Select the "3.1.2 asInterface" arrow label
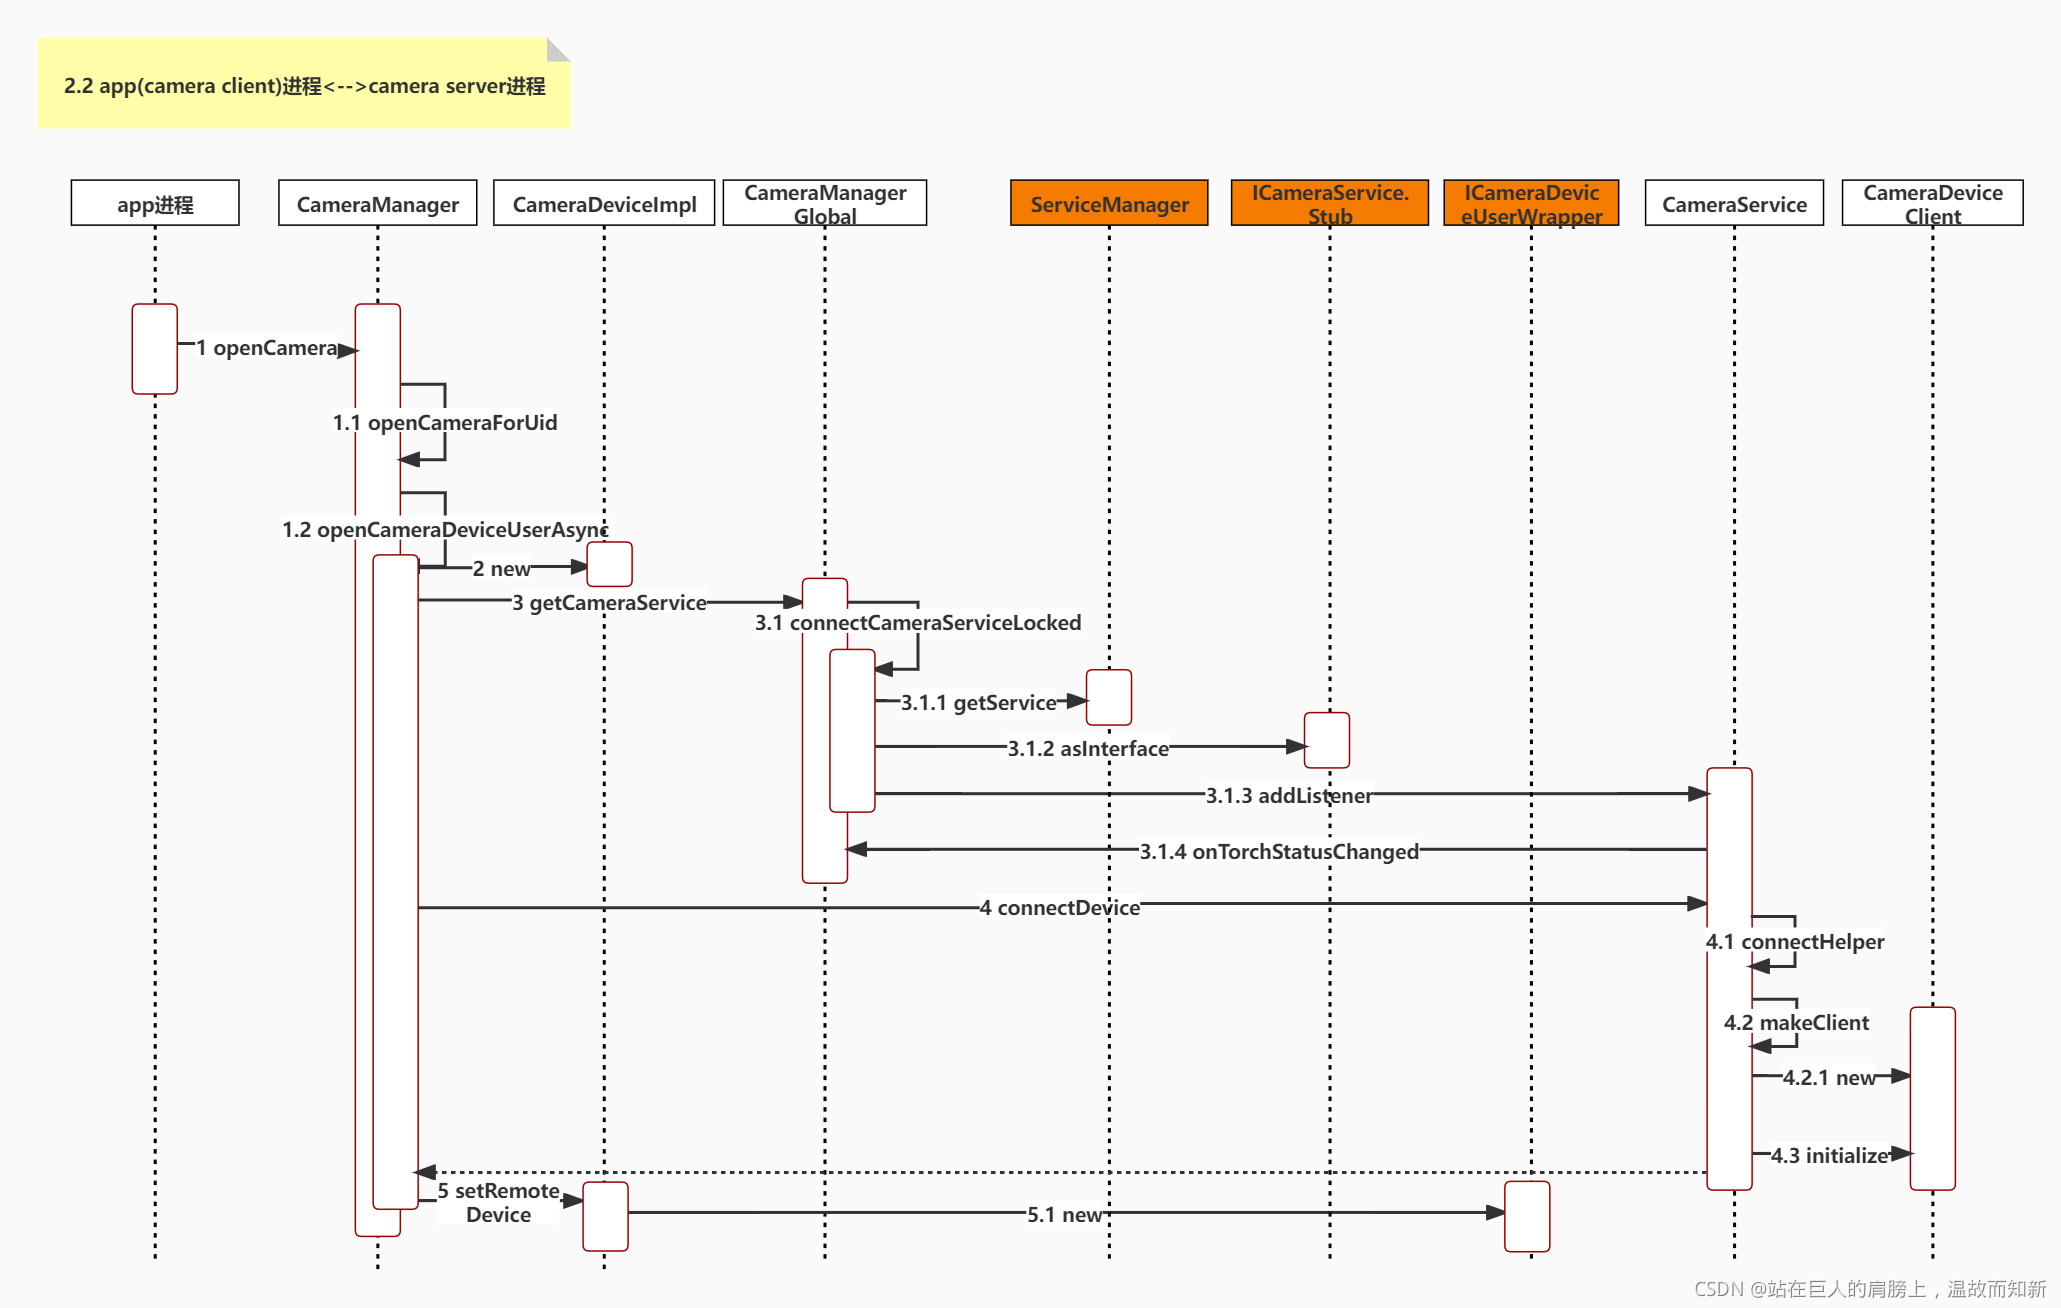2061x1308 pixels. (x=1088, y=749)
